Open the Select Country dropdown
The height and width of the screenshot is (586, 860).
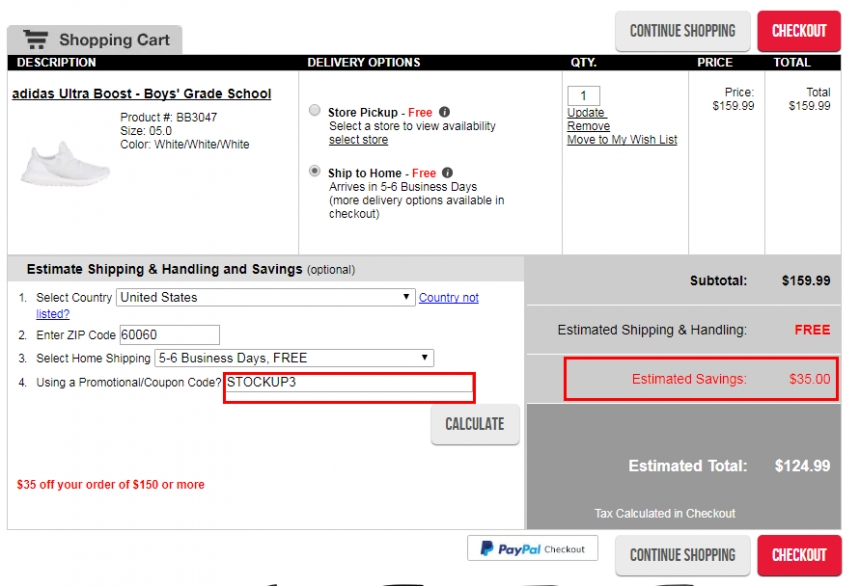tap(265, 297)
